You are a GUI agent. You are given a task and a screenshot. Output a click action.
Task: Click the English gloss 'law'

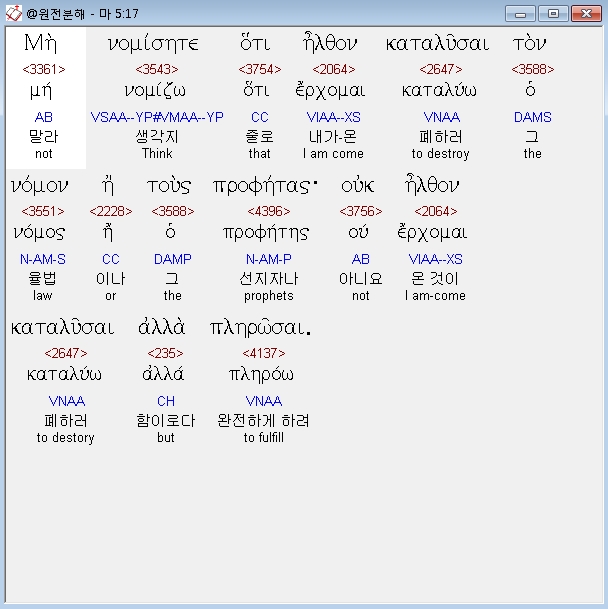coord(42,296)
